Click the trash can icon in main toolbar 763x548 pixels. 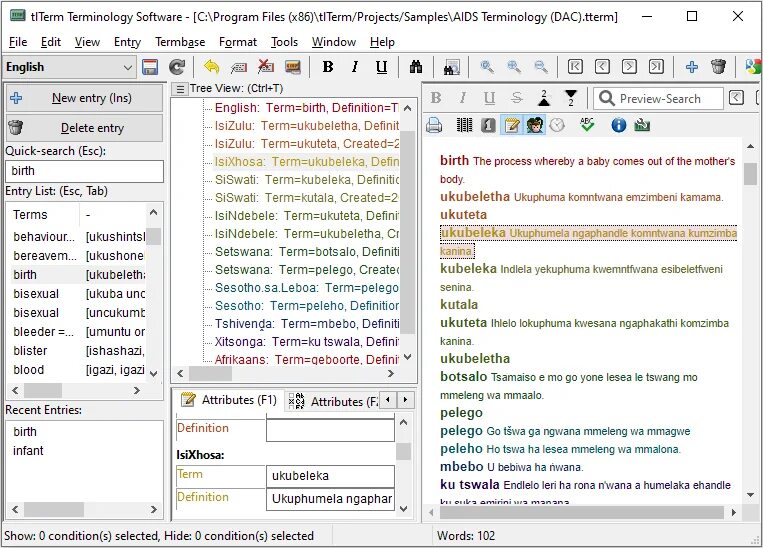coord(718,67)
